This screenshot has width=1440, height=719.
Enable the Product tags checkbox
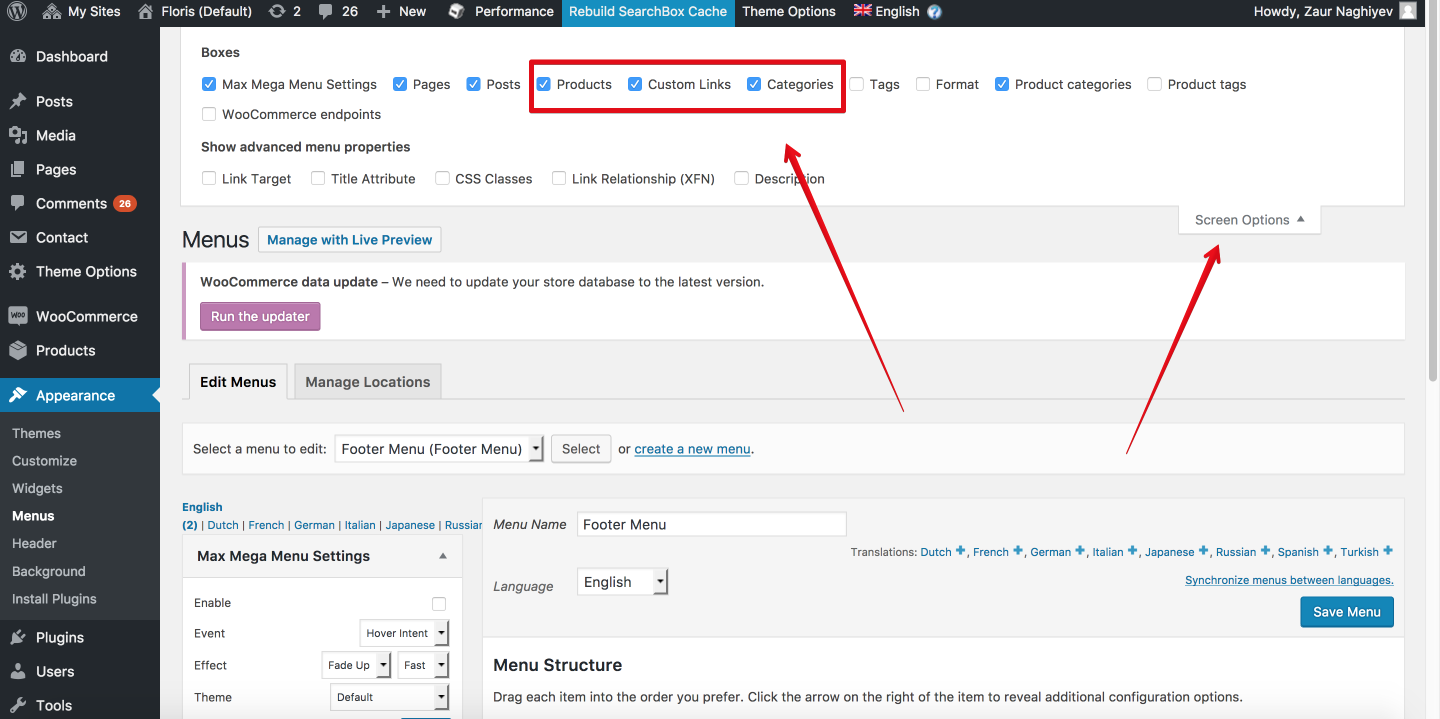1155,84
